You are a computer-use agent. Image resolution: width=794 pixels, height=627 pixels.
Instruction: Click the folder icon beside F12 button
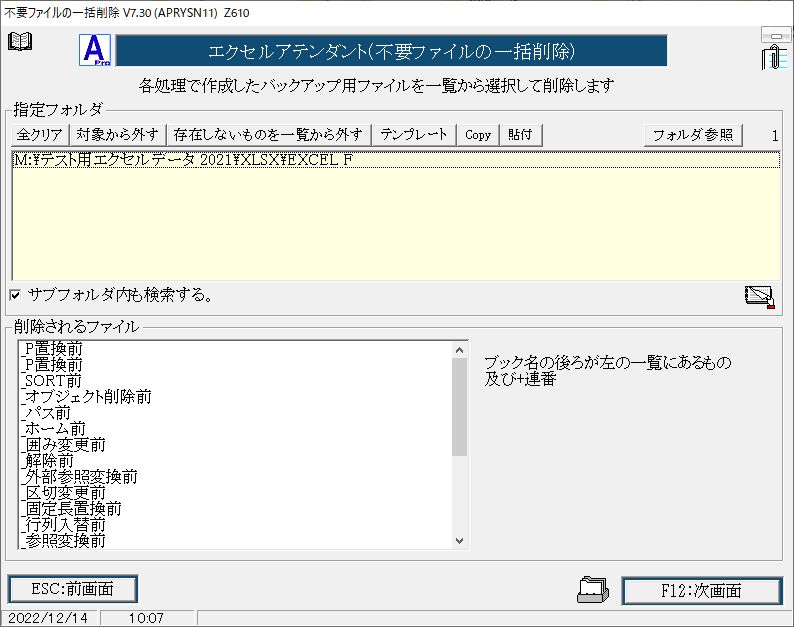click(x=593, y=590)
